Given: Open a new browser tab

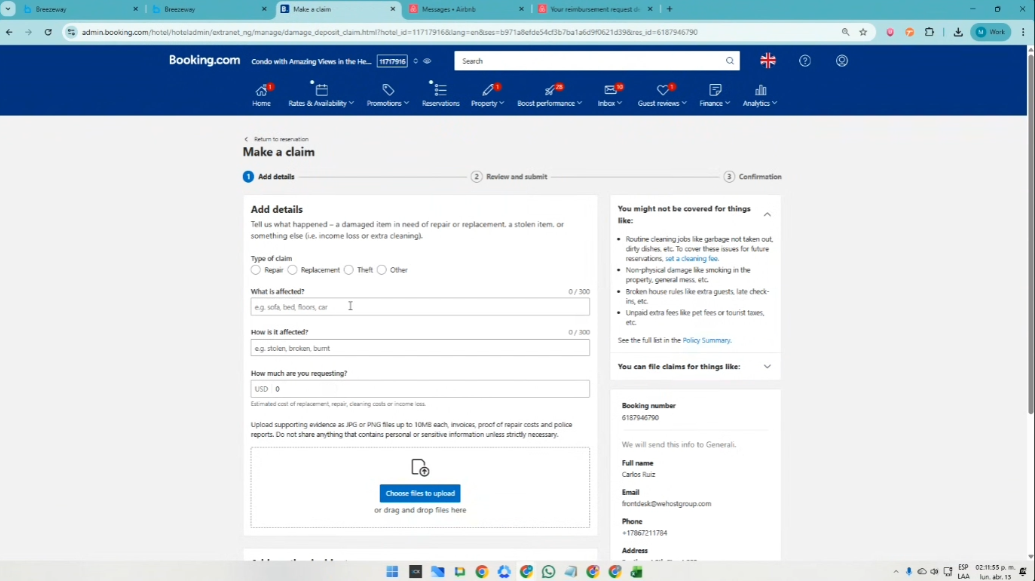Looking at the screenshot, I should point(669,9).
